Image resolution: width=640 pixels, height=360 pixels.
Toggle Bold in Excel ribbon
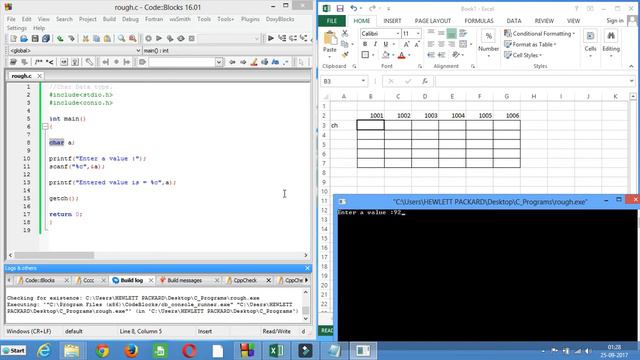tap(365, 44)
